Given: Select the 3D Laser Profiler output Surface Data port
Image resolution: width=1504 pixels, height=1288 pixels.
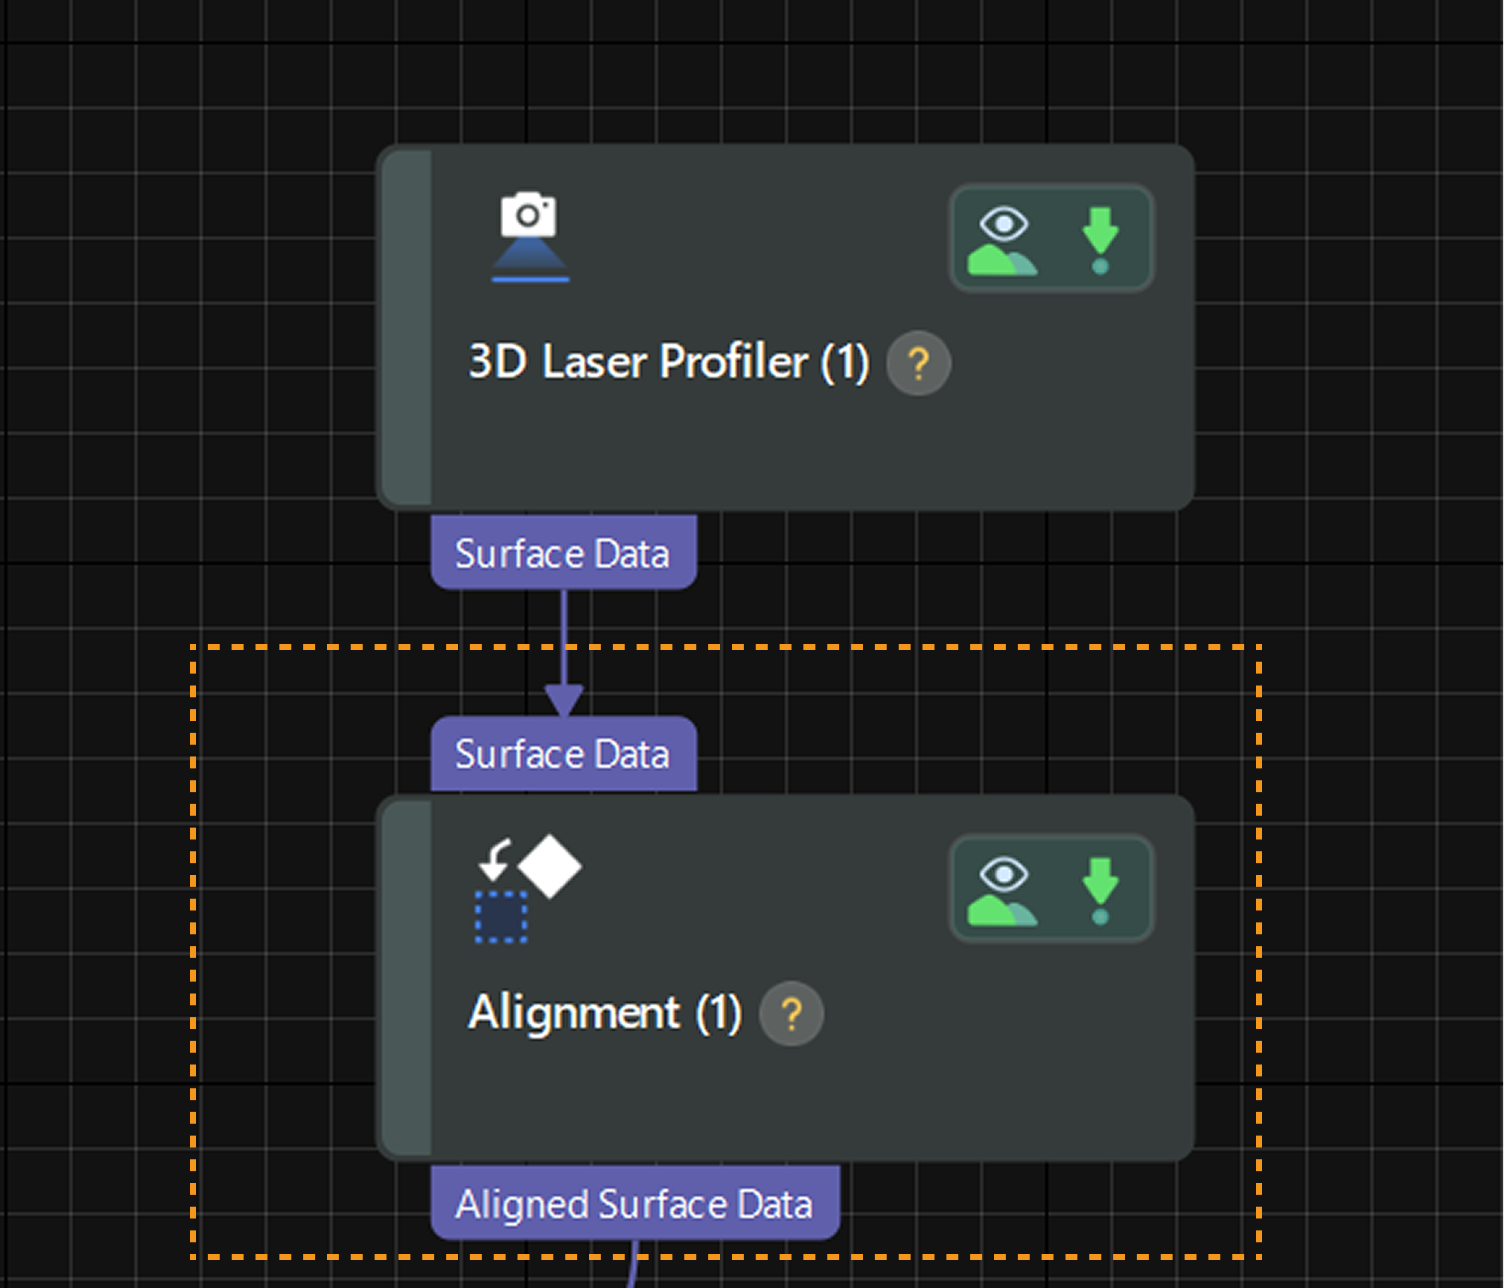Looking at the screenshot, I should 563,553.
